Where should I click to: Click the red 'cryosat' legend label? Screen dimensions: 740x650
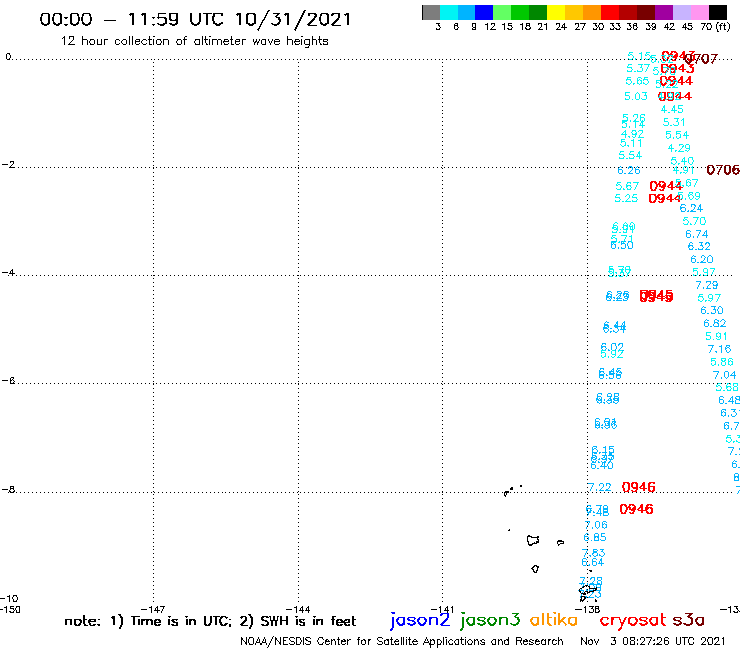tap(633, 620)
